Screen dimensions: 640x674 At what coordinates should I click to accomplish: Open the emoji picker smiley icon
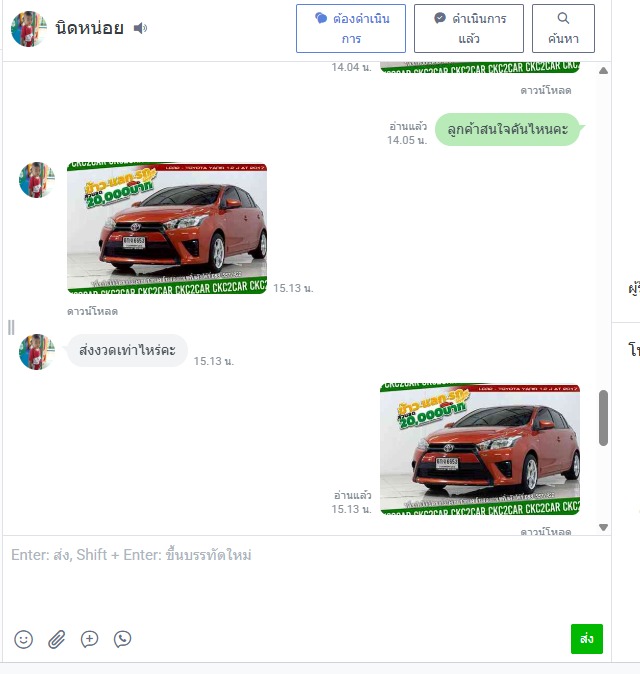(x=24, y=639)
